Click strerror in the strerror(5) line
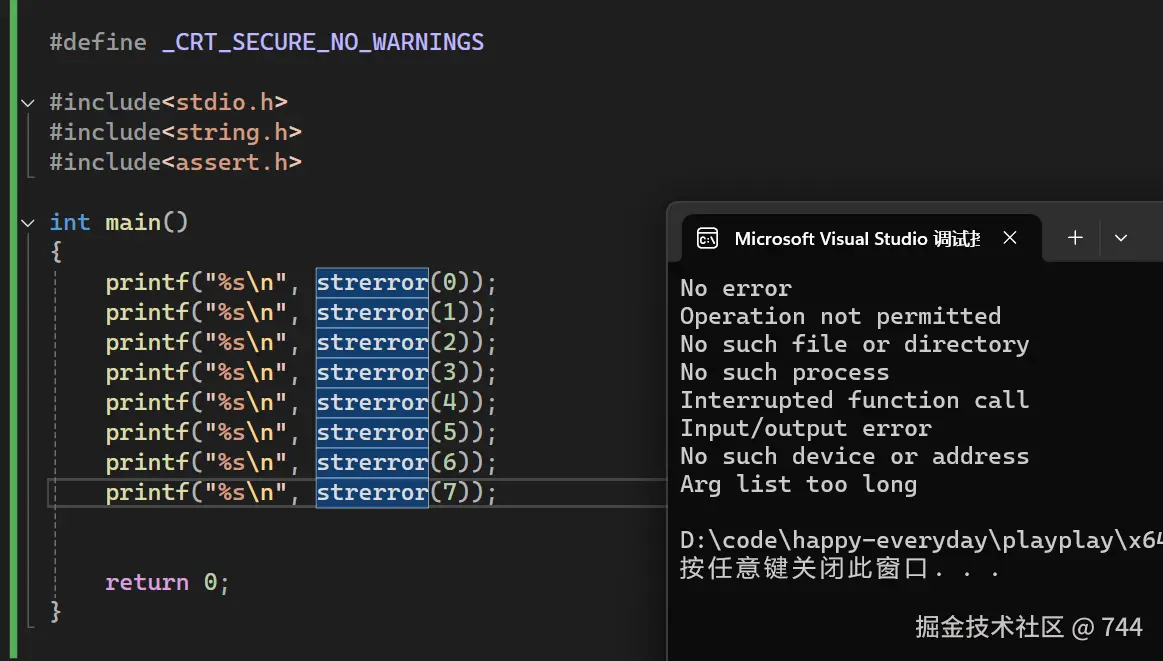1163x661 pixels. (372, 433)
